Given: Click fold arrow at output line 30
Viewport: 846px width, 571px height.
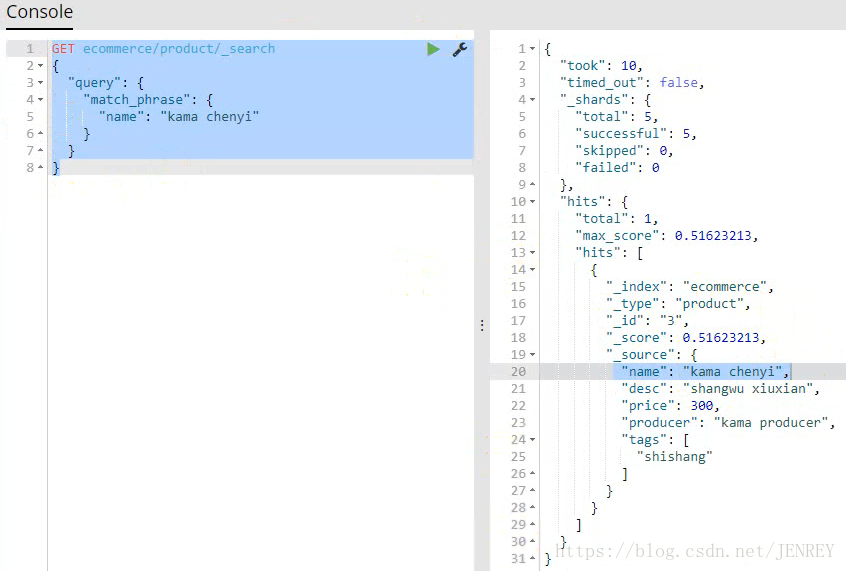Looking at the screenshot, I should click(533, 541).
